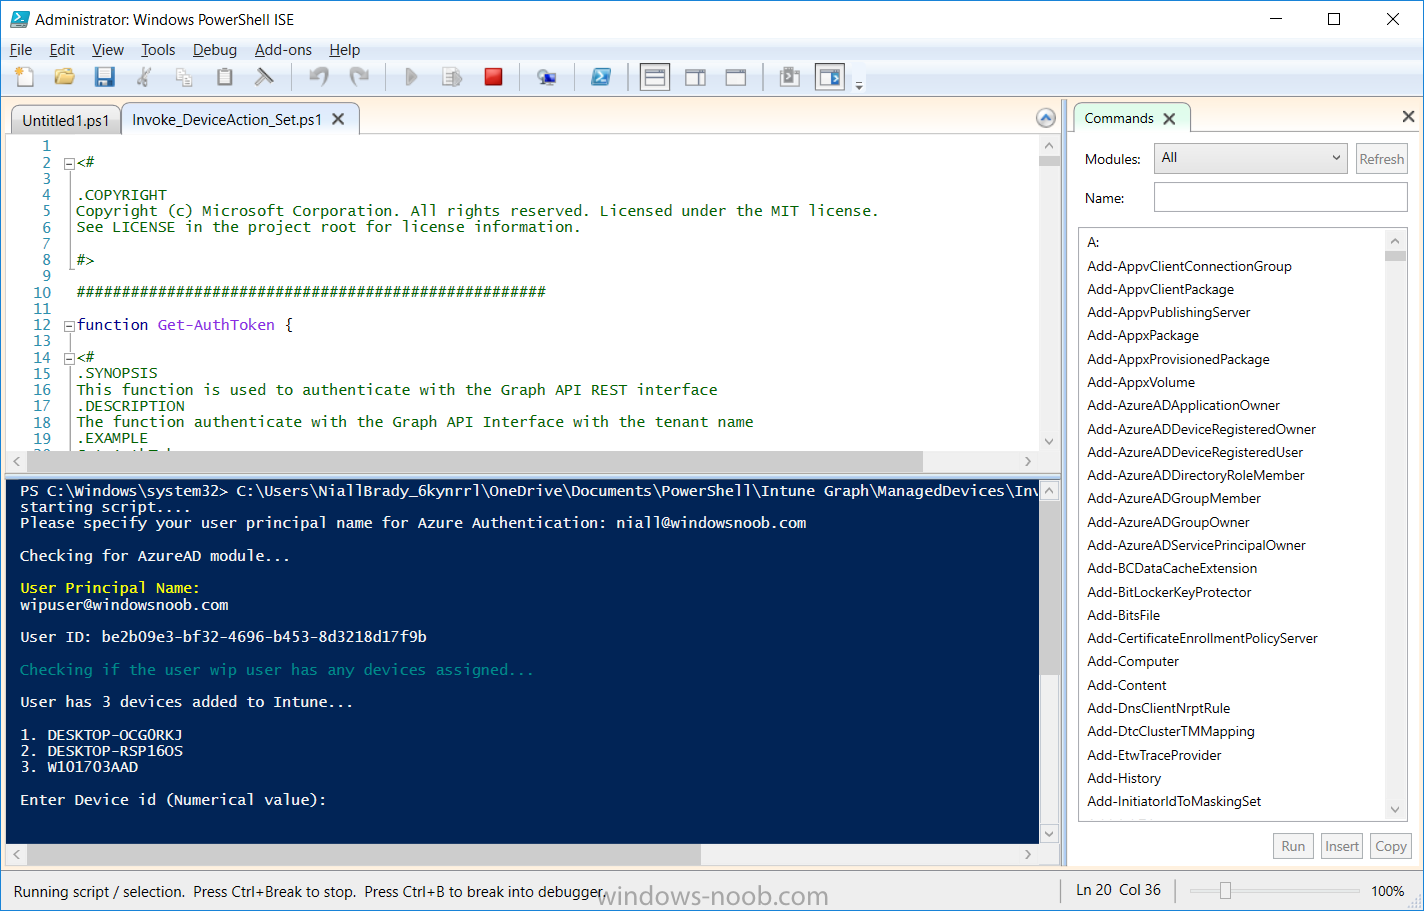Viewport: 1424px width, 911px height.
Task: Maximize the script pane layout icon
Action: point(736,77)
